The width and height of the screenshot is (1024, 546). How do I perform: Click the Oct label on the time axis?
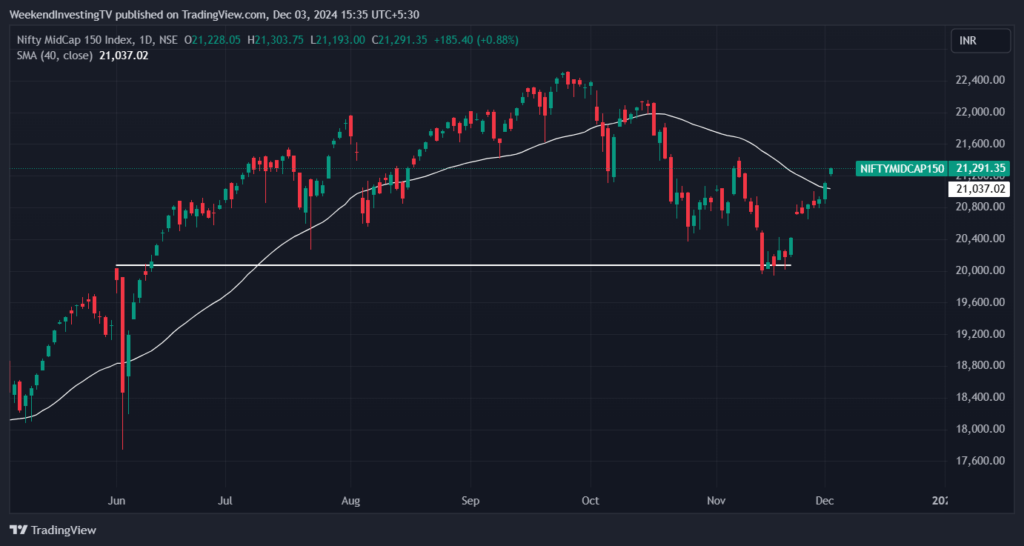[x=590, y=501]
